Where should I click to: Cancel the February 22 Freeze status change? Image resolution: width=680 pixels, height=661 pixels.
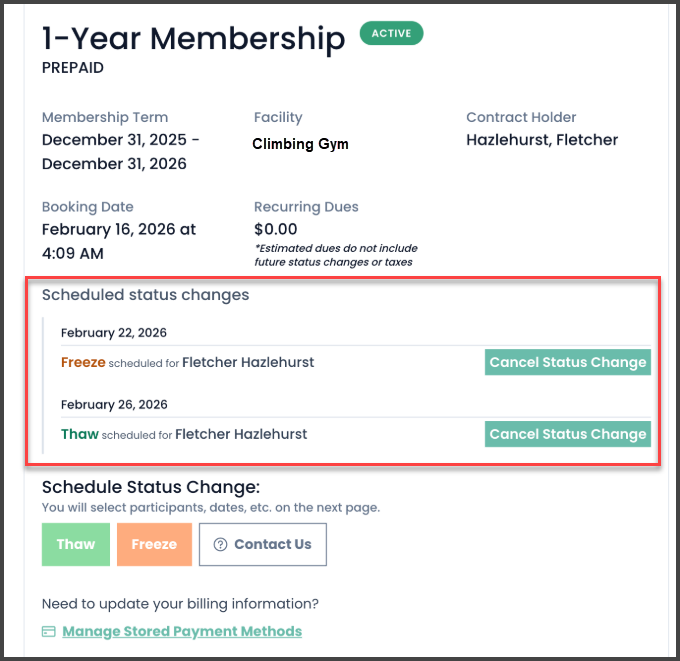[x=567, y=362]
